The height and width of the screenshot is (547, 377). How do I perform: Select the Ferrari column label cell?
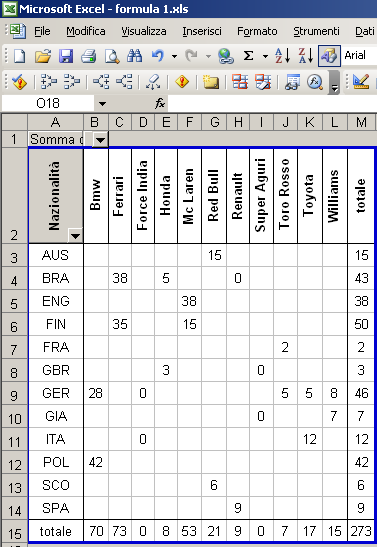(120, 196)
